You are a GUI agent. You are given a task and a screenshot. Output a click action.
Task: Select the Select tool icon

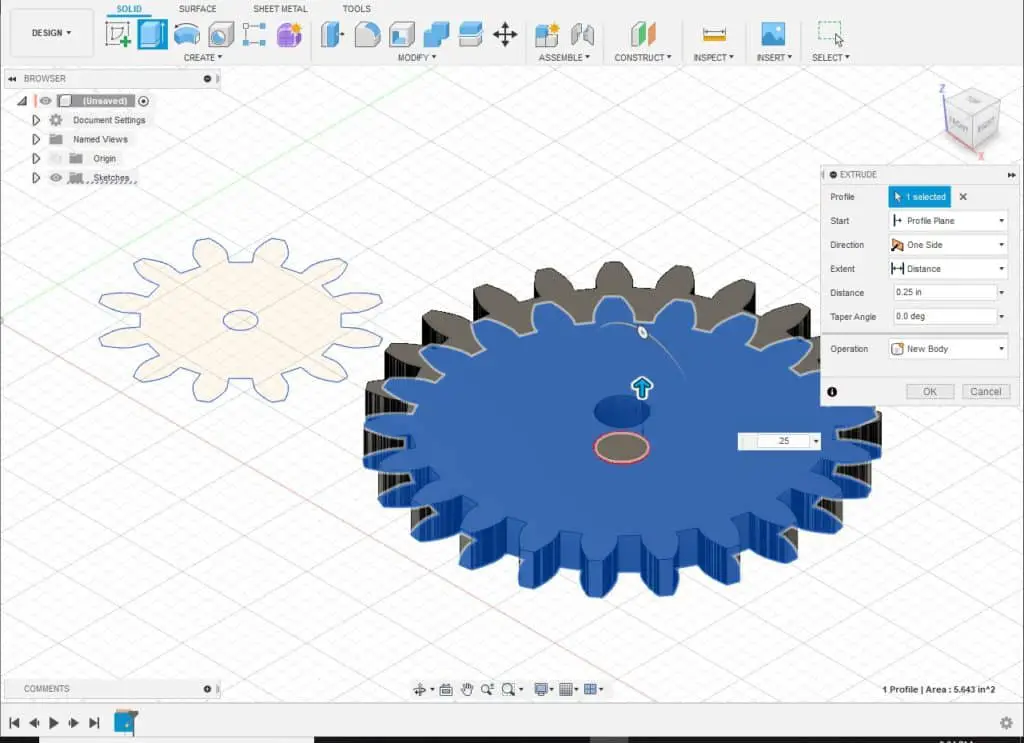831,34
